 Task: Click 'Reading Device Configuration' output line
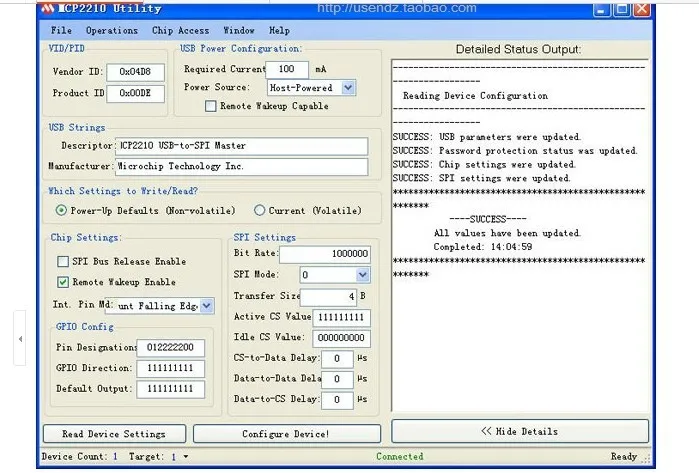[x=475, y=96]
